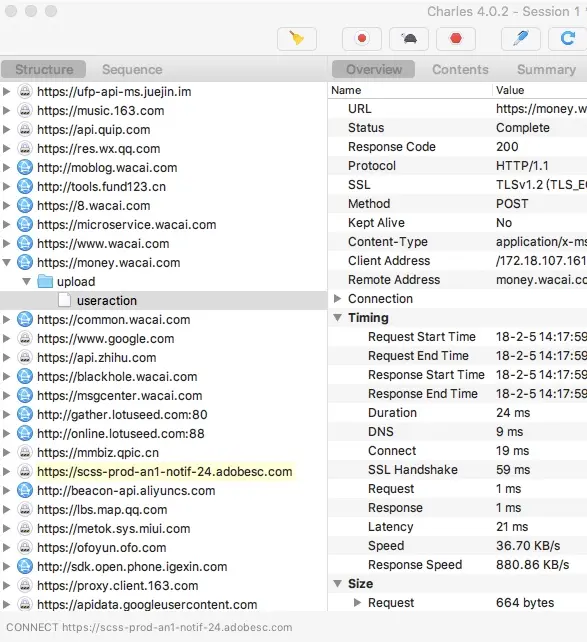Select the https://ofoyun.ofo.com row
Image resolution: width=587 pixels, height=642 pixels.
click(x=163, y=547)
